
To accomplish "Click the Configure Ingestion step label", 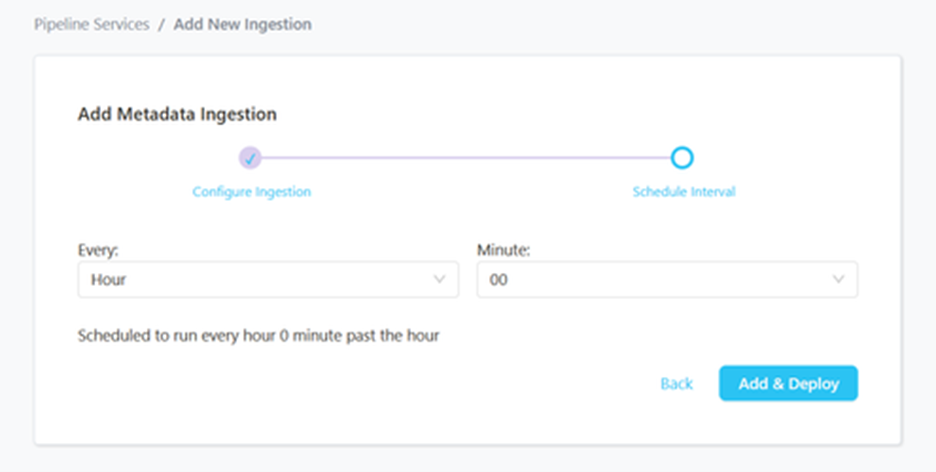I will pyautogui.click(x=251, y=191).
